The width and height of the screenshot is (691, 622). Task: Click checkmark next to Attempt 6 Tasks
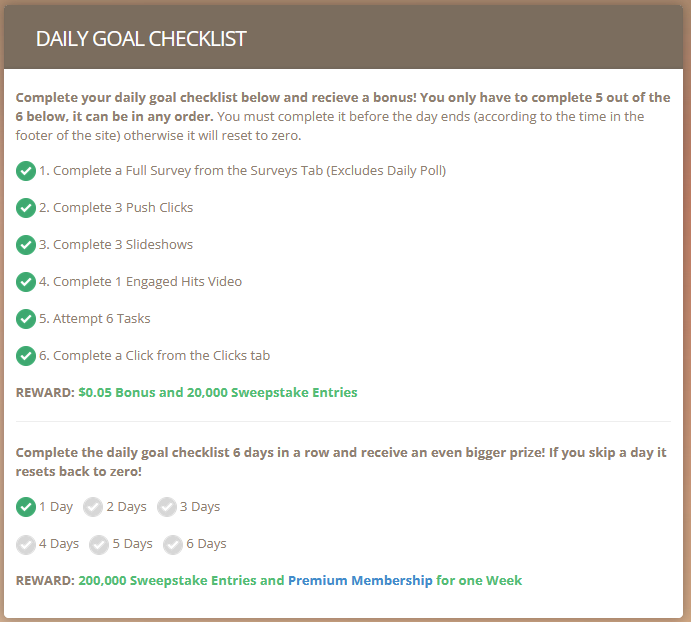click(x=26, y=319)
